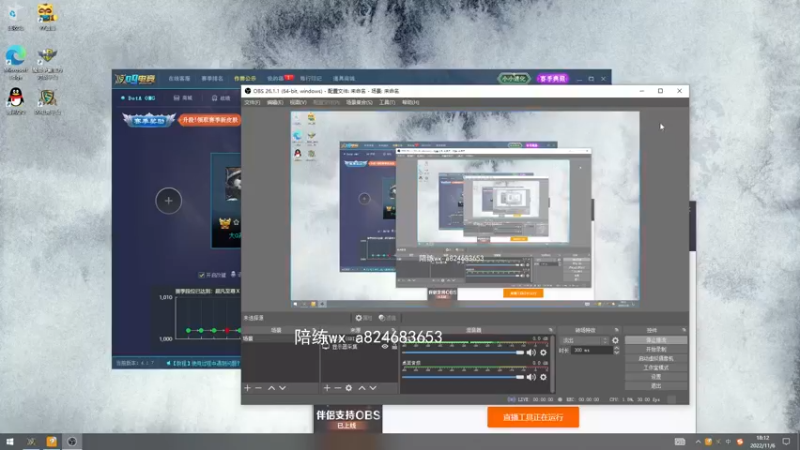Click the round plus button in the 09 platform window

168,201
